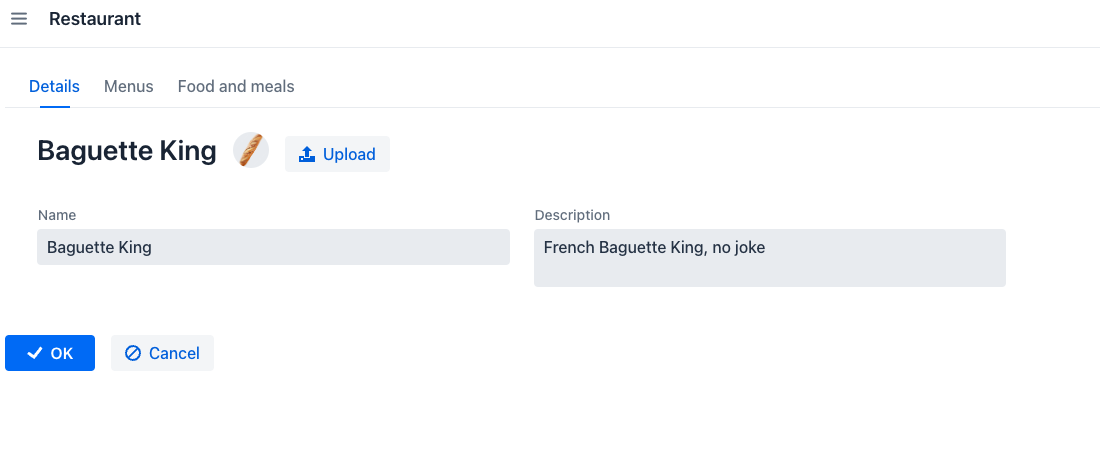
Task: Place cursor after 'no joke' text
Action: (x=767, y=248)
